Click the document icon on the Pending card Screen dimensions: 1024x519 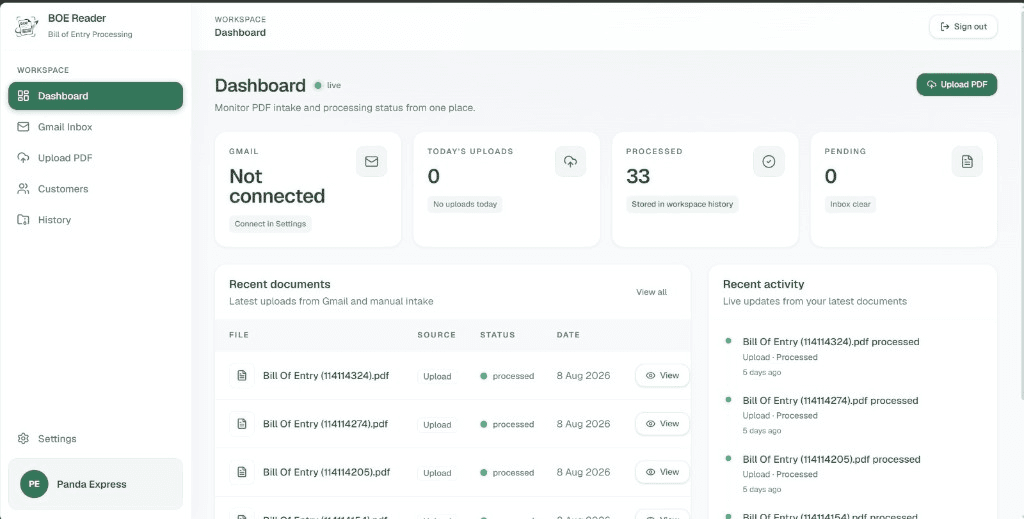tap(967, 161)
